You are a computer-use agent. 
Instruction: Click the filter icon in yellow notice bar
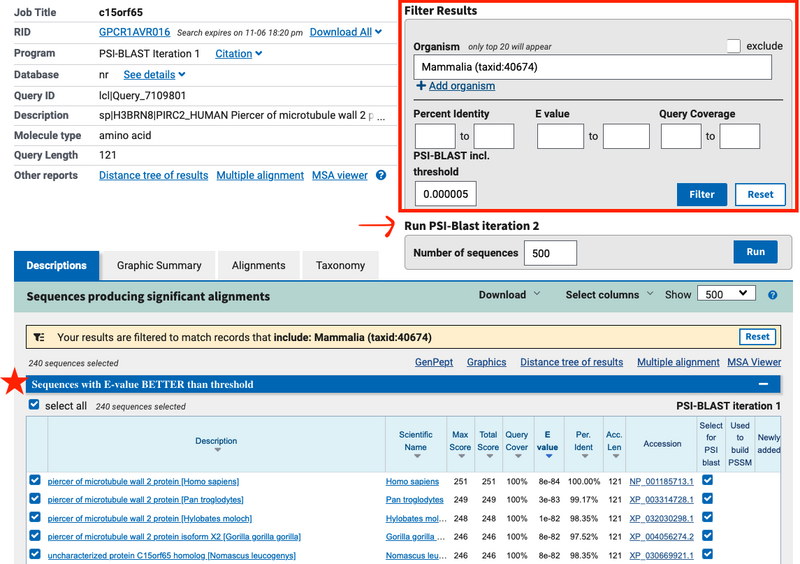coord(39,338)
